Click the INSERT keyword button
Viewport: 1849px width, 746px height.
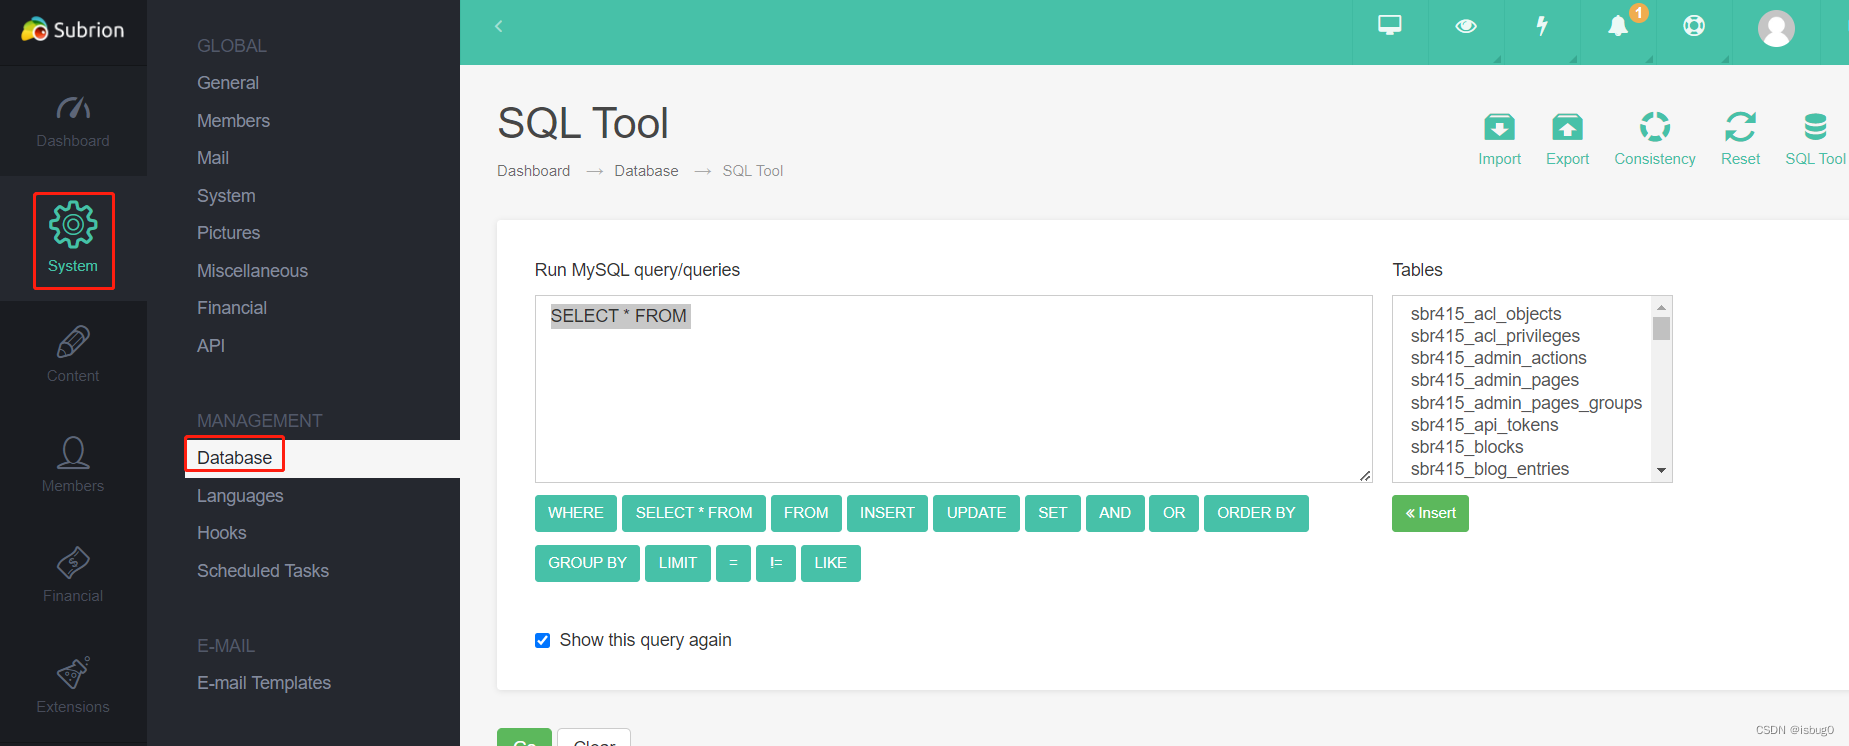(887, 513)
